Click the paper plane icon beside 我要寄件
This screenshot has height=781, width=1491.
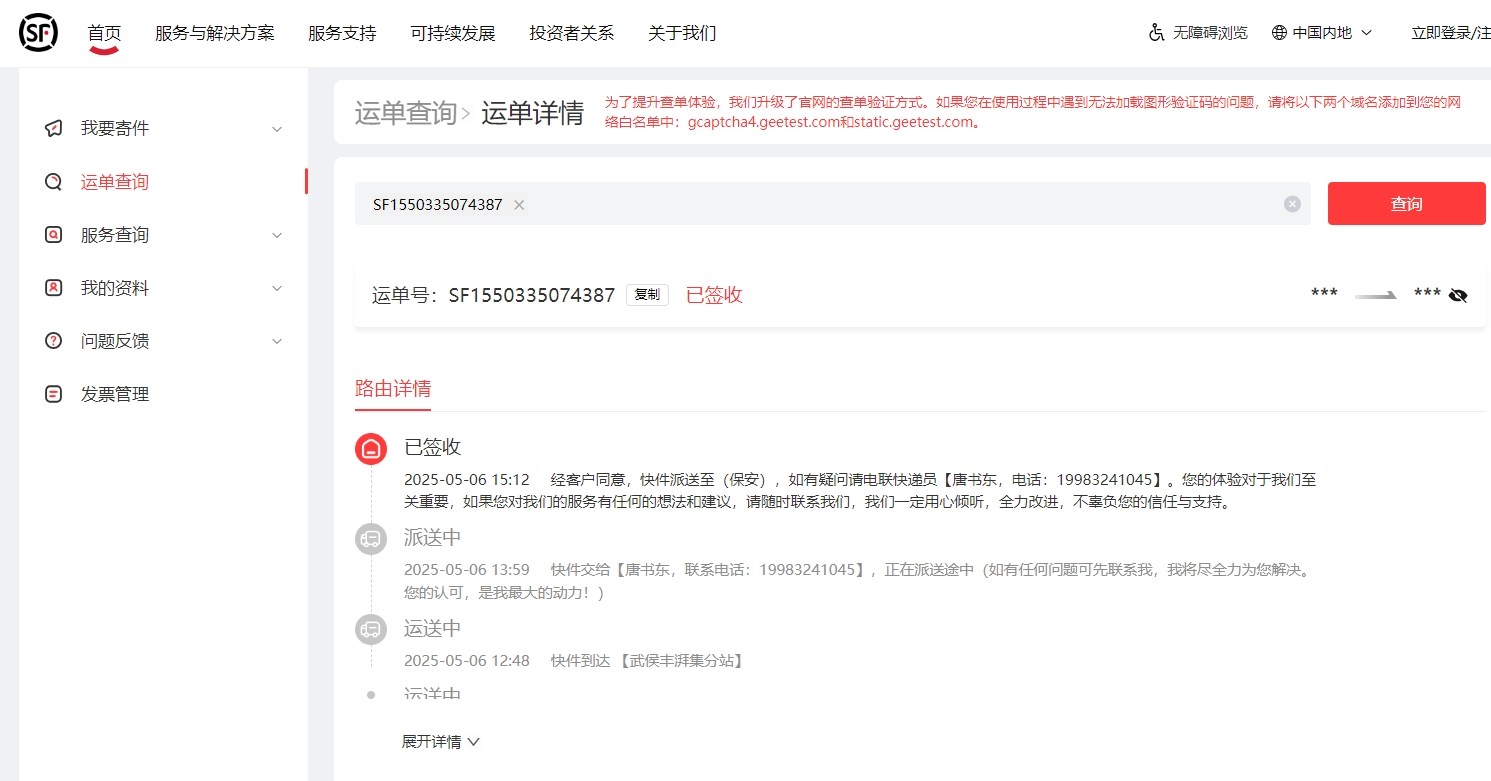click(x=54, y=129)
